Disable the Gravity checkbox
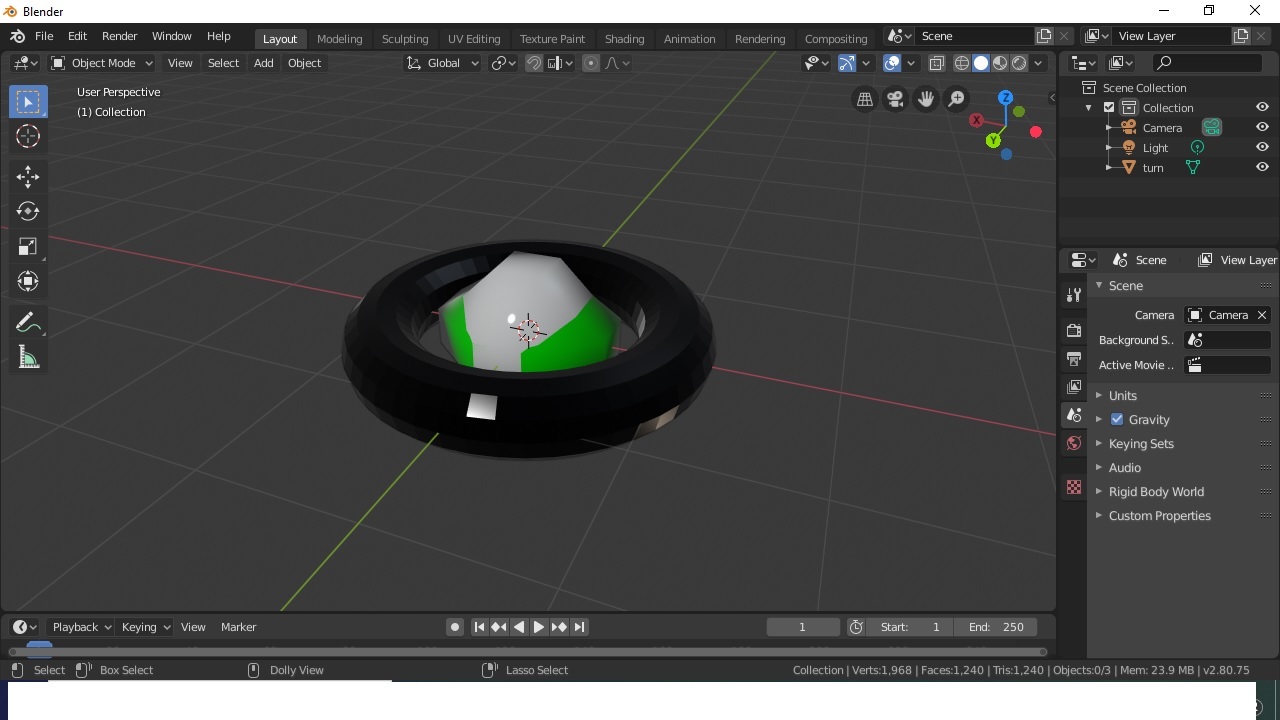This screenshot has width=1280, height=720. [x=1117, y=420]
